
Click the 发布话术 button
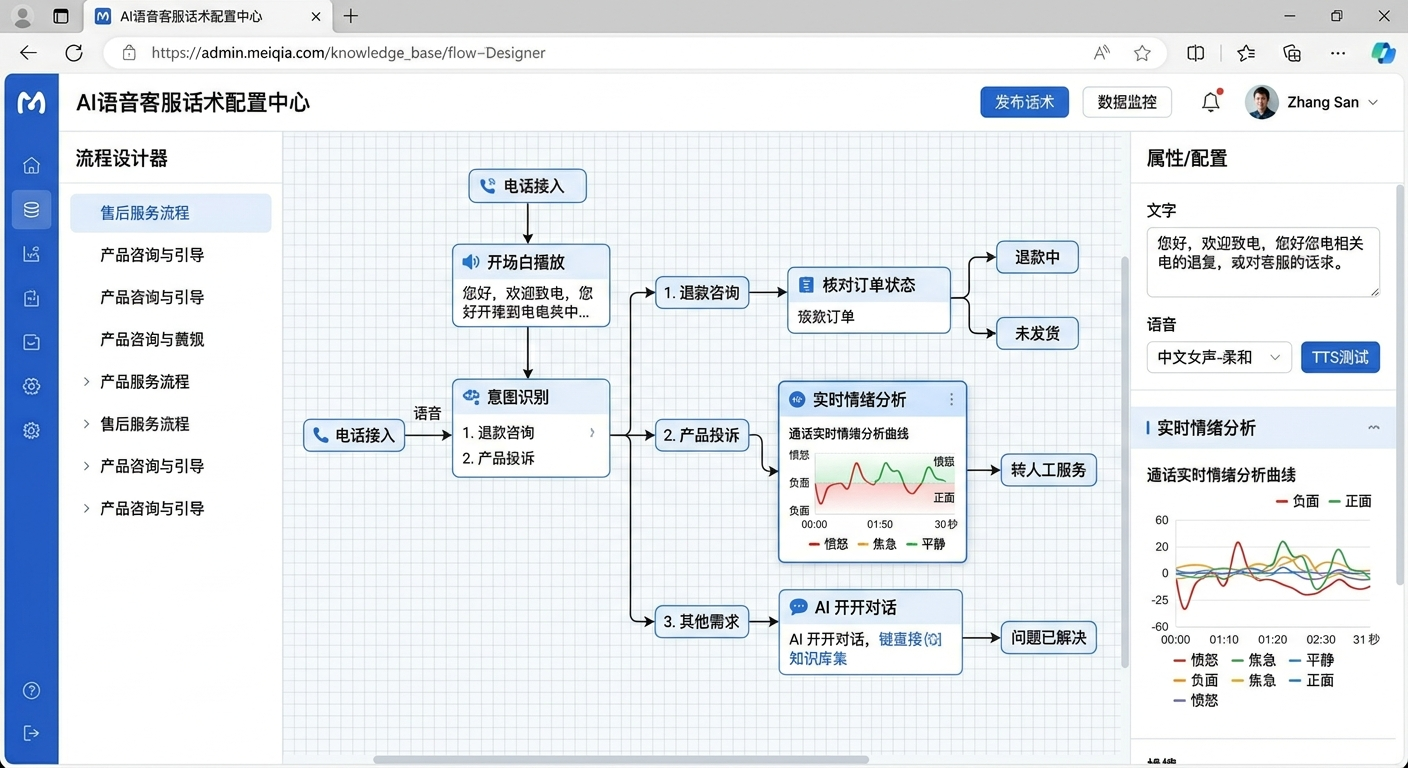[x=1024, y=102]
